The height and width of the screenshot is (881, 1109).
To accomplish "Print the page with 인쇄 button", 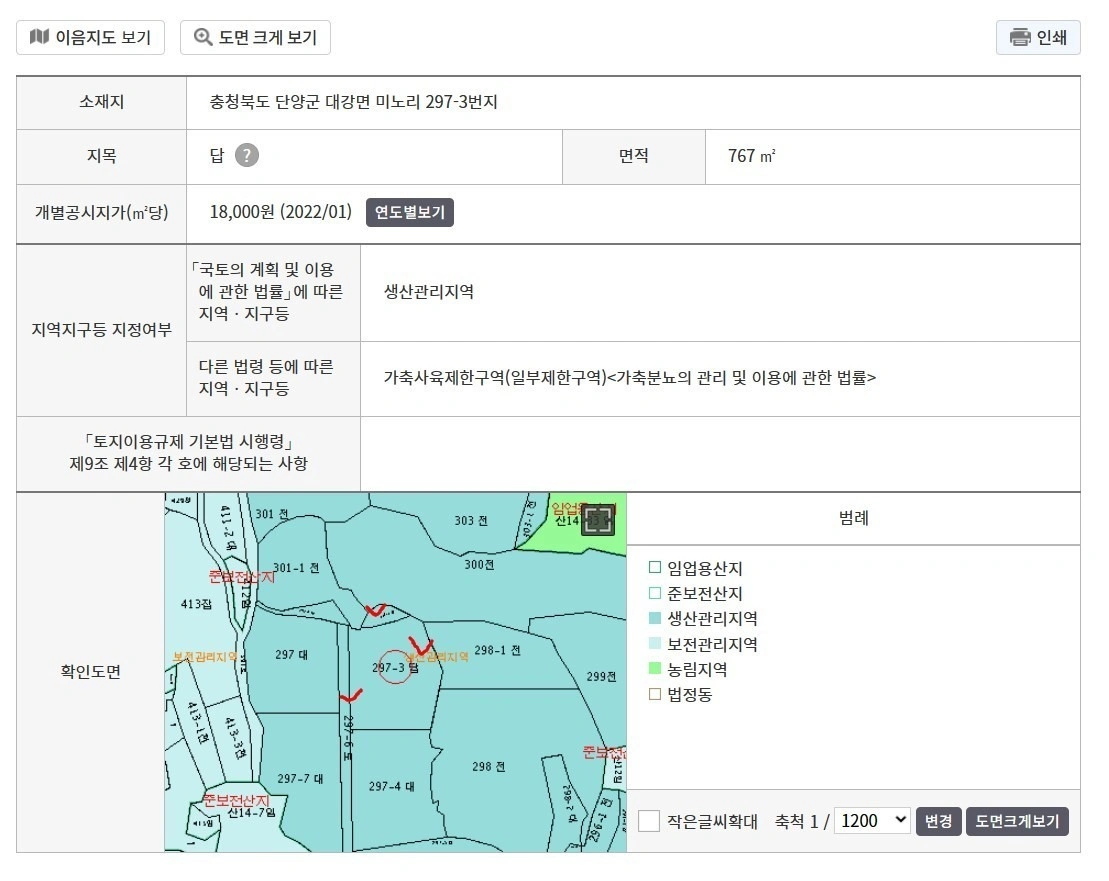I will [1038, 37].
